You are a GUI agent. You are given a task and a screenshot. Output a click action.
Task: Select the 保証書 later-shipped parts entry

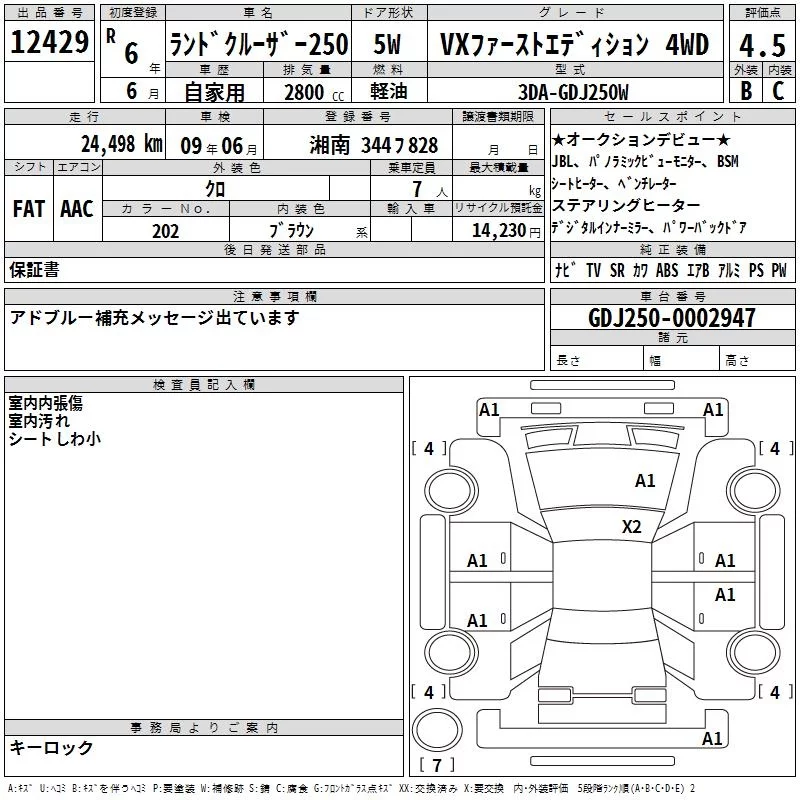pos(34,270)
